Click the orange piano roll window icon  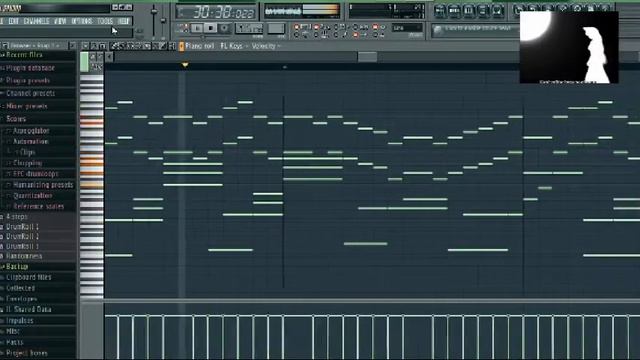click(x=182, y=46)
